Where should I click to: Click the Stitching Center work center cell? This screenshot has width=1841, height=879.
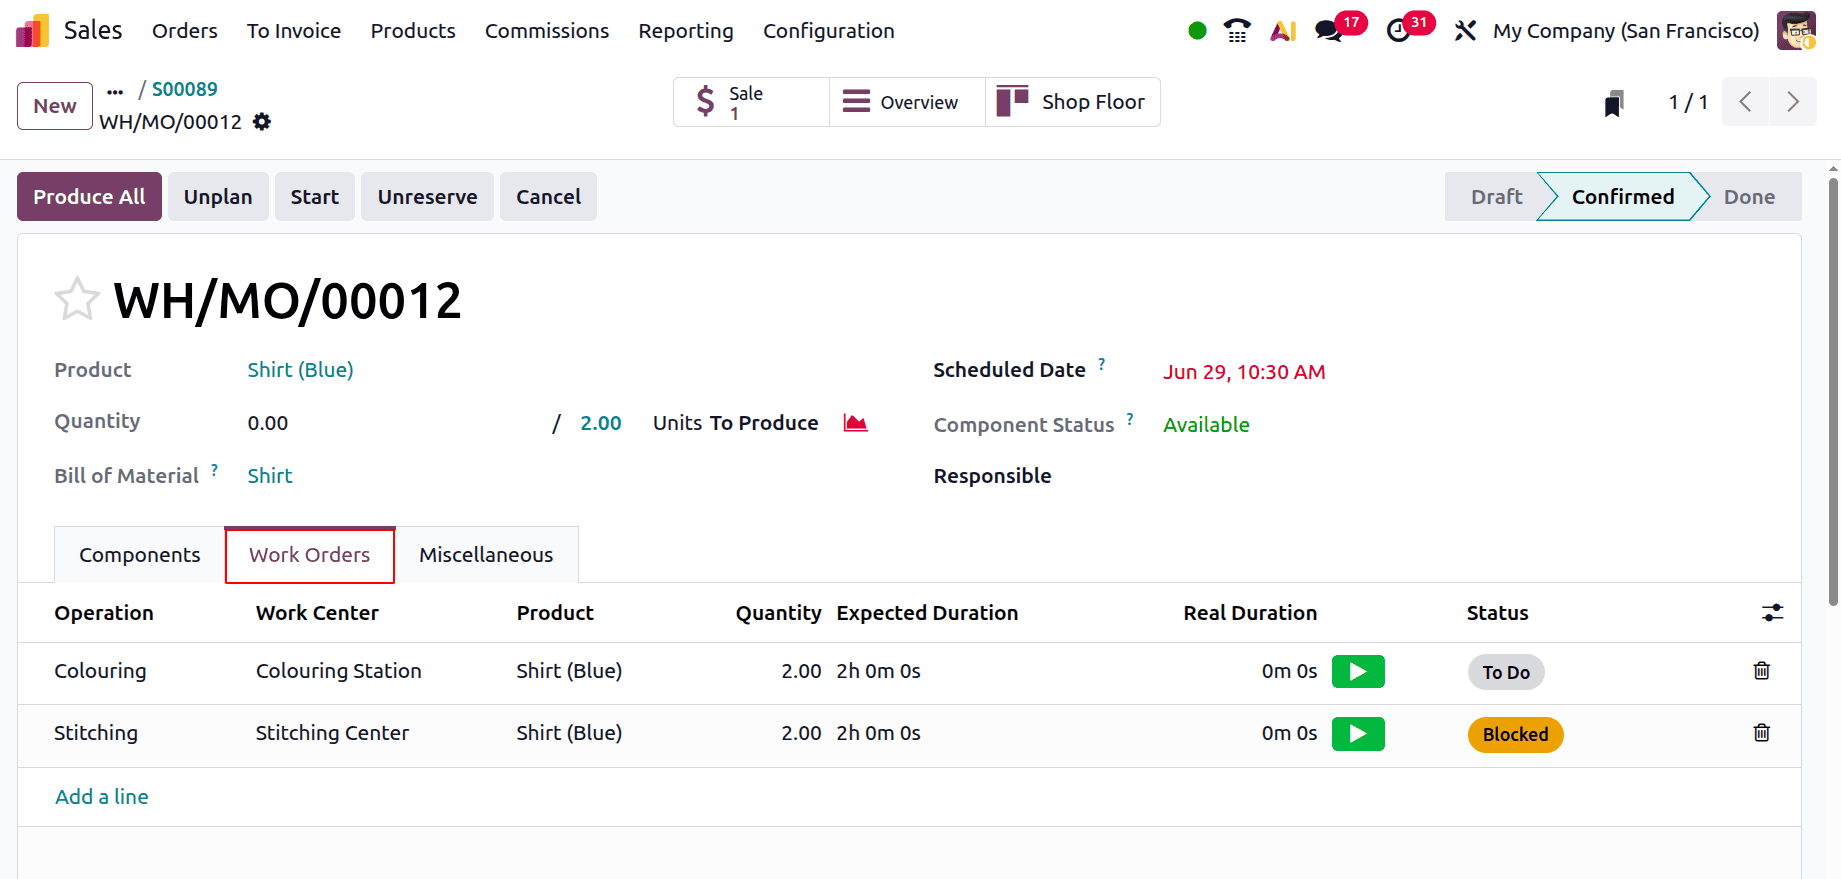point(332,733)
